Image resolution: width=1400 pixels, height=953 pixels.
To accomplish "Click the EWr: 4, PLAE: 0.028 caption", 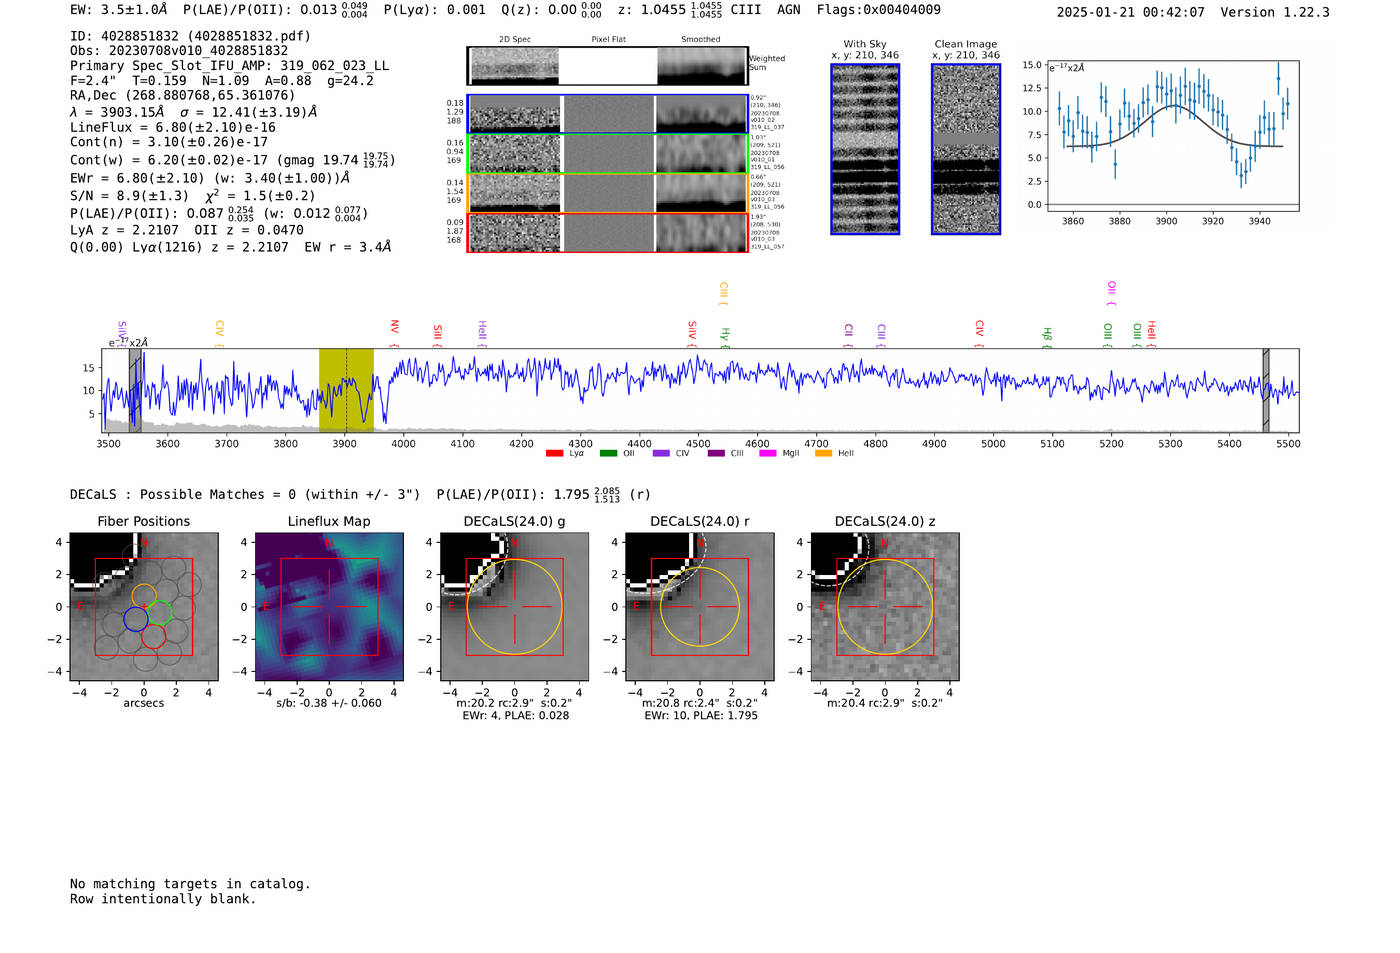I will 515,715.
